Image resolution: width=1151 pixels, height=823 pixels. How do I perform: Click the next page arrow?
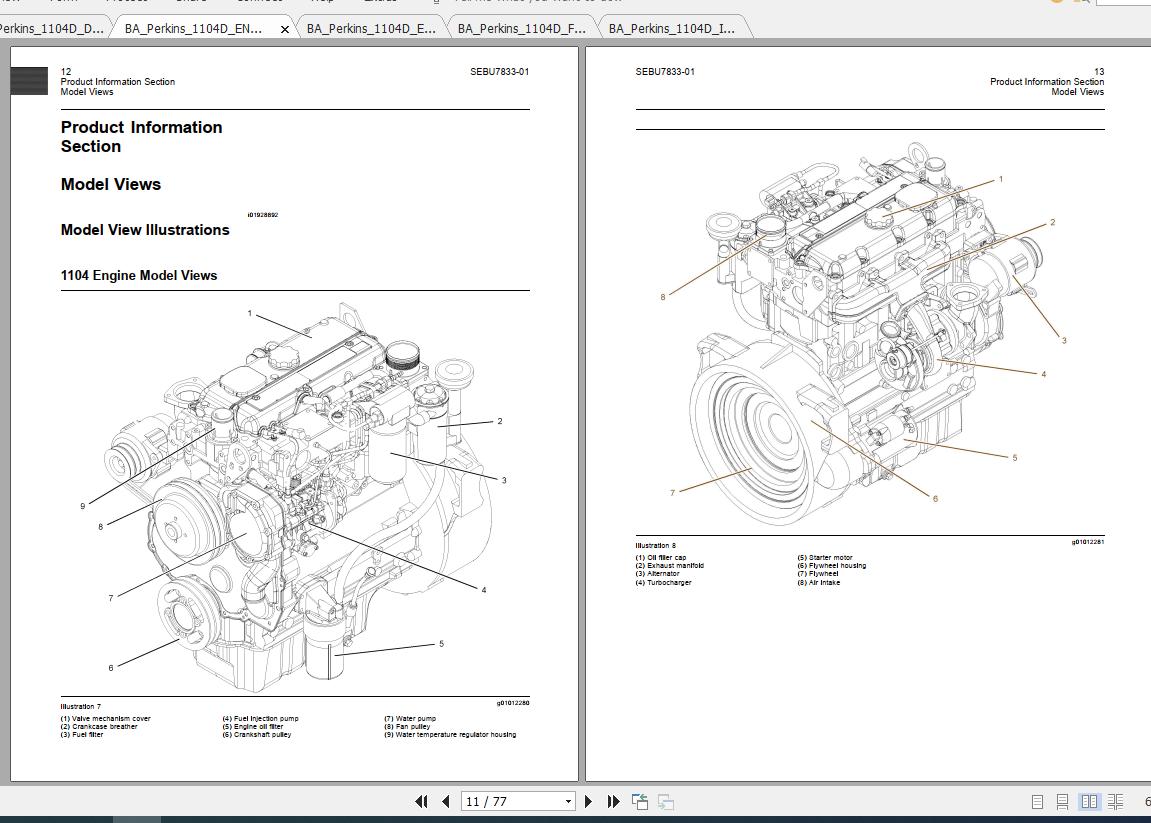point(588,801)
